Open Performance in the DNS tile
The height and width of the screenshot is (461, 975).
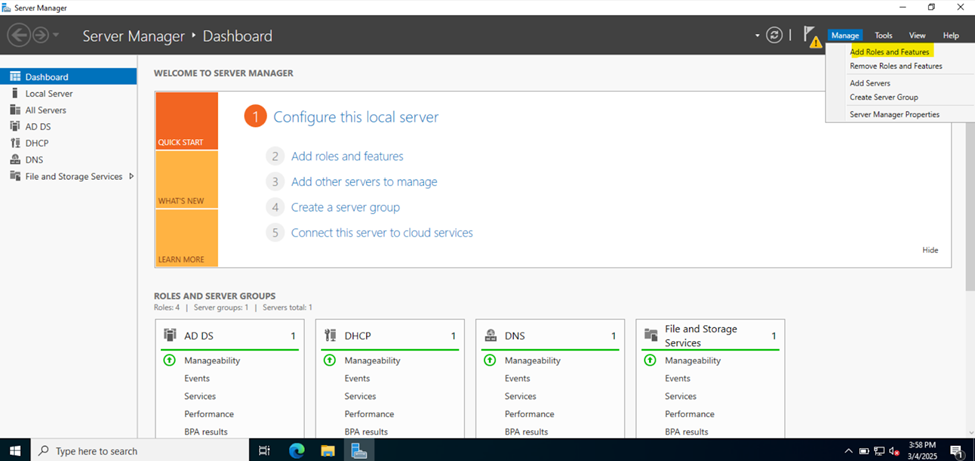pos(529,414)
